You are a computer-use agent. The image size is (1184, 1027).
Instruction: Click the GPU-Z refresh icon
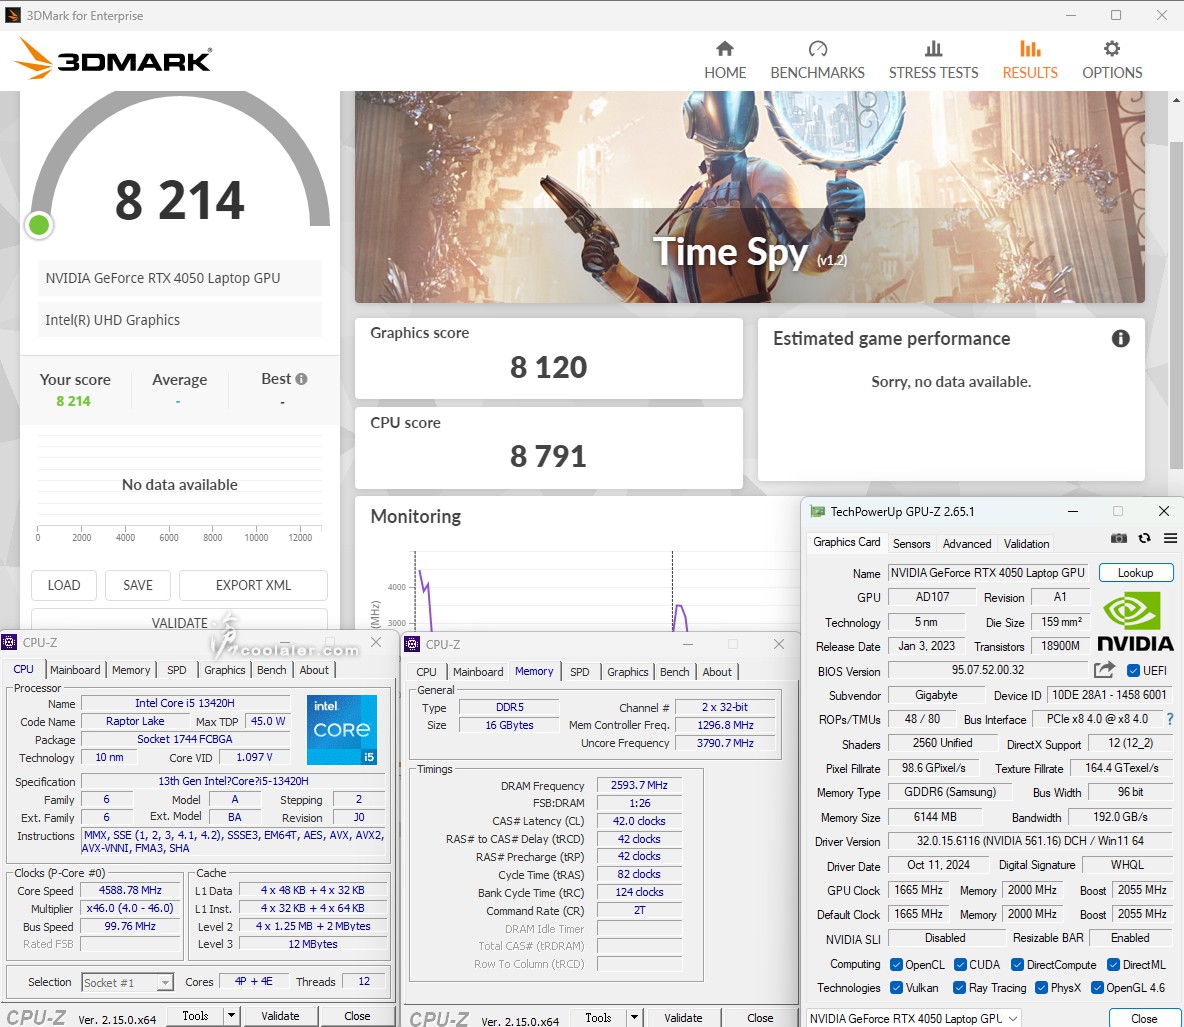pos(1145,538)
